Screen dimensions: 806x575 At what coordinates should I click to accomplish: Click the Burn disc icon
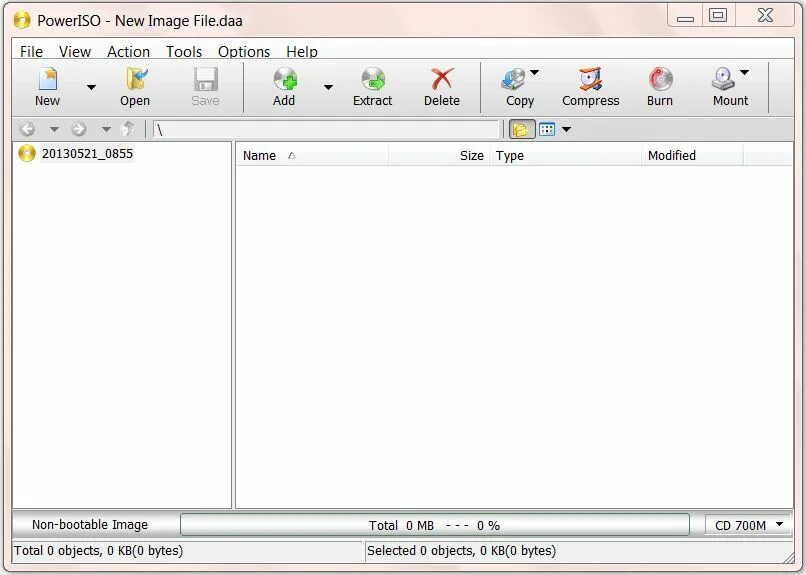point(660,80)
